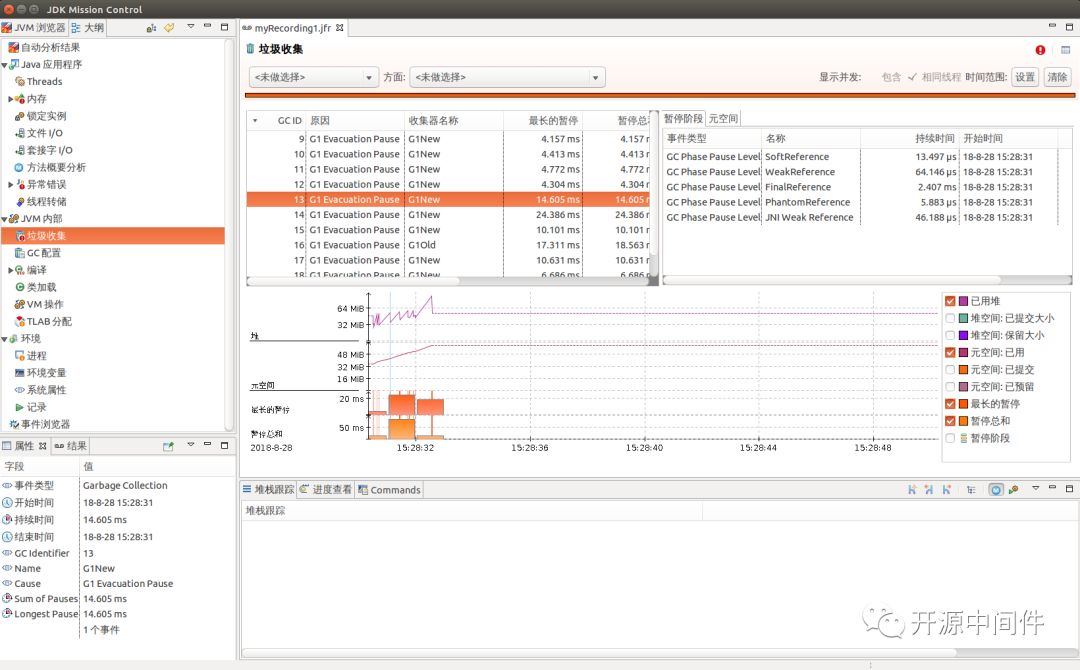The image size is (1080, 670).
Task: Check the 元空间: 已预留 checkbox
Action: click(951, 387)
